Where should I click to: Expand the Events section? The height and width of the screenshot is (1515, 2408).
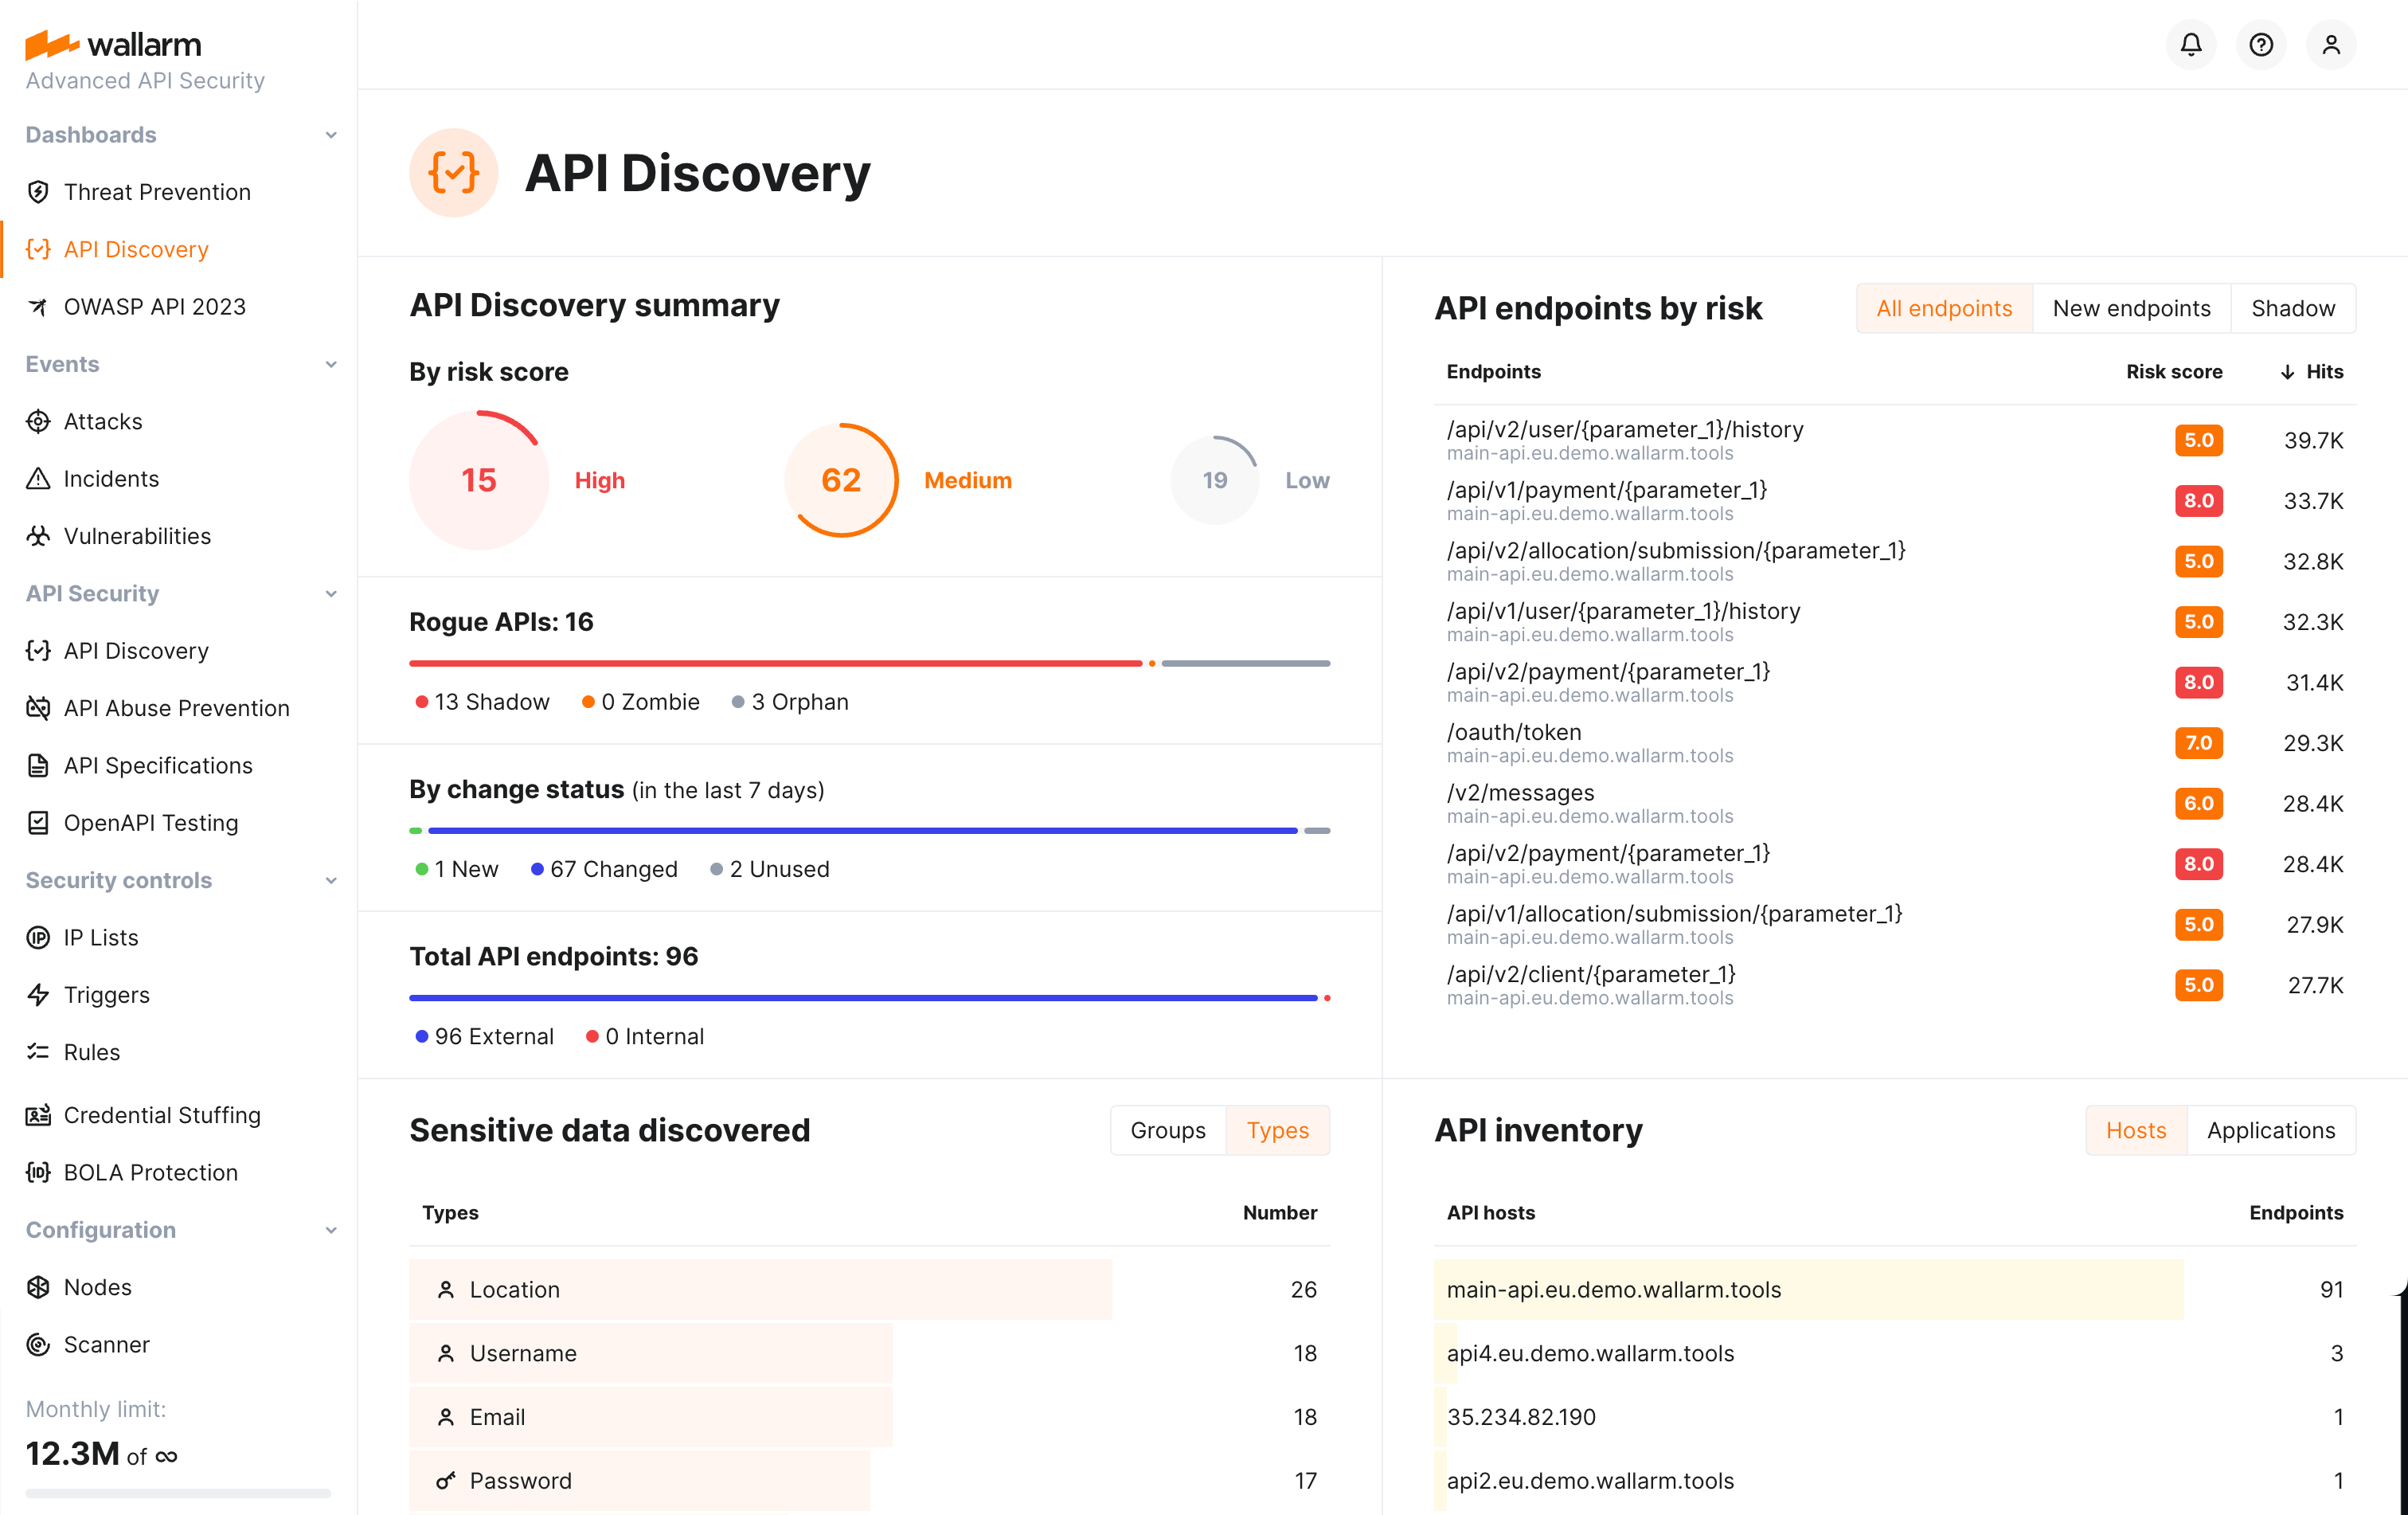[x=331, y=364]
